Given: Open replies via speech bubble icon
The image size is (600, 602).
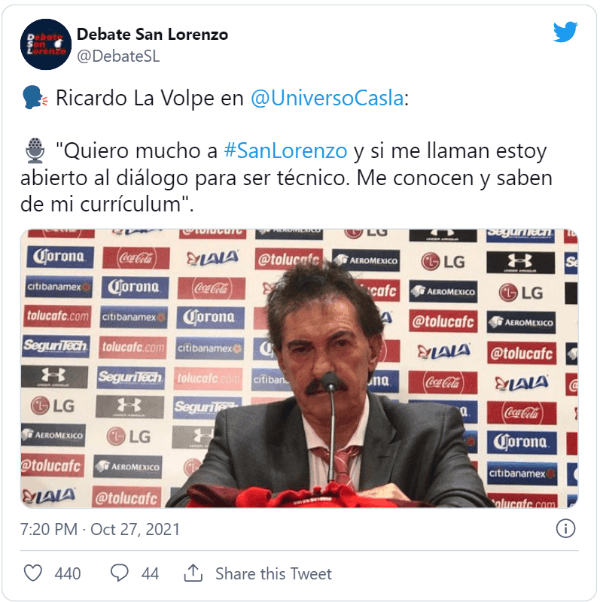Looking at the screenshot, I should (119, 573).
